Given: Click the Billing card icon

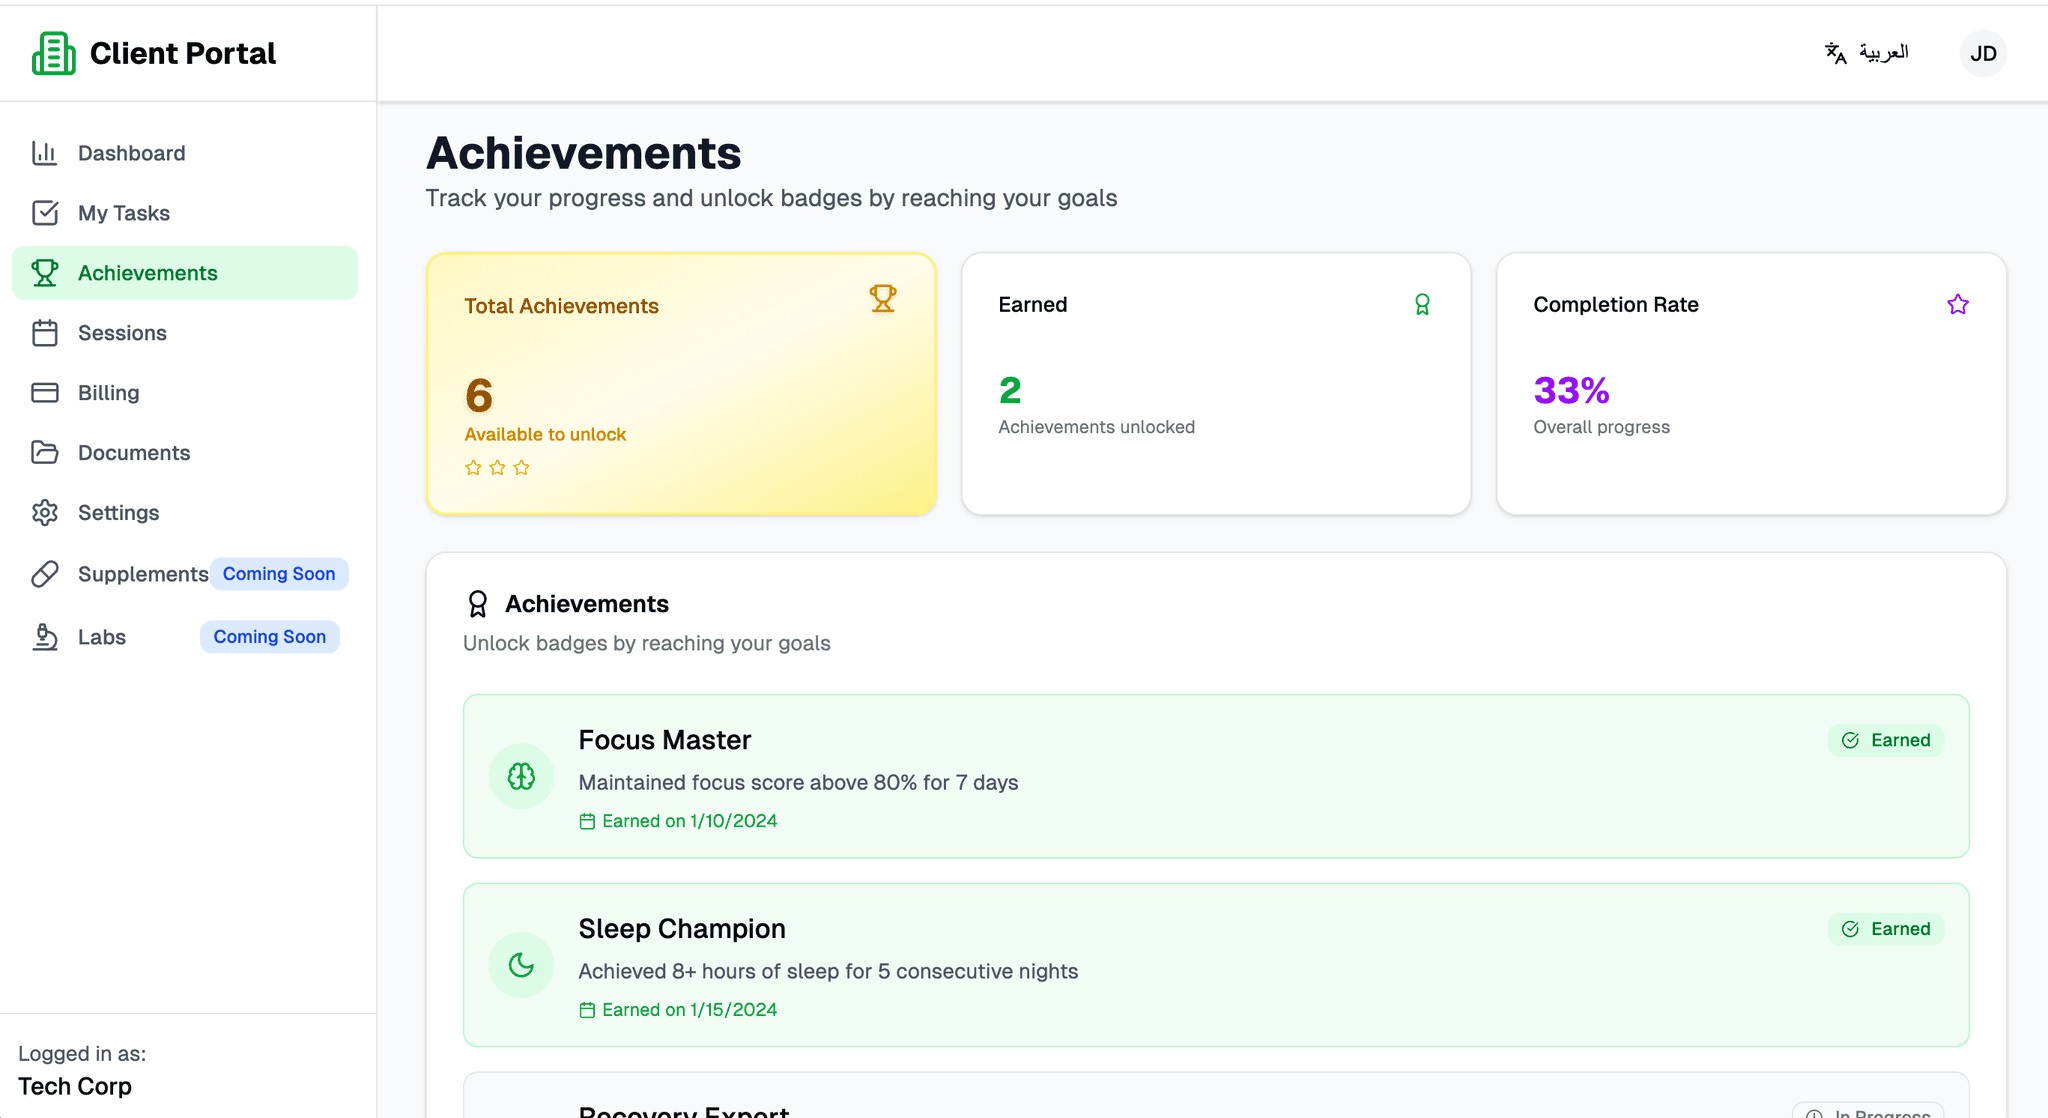Looking at the screenshot, I should tap(45, 392).
